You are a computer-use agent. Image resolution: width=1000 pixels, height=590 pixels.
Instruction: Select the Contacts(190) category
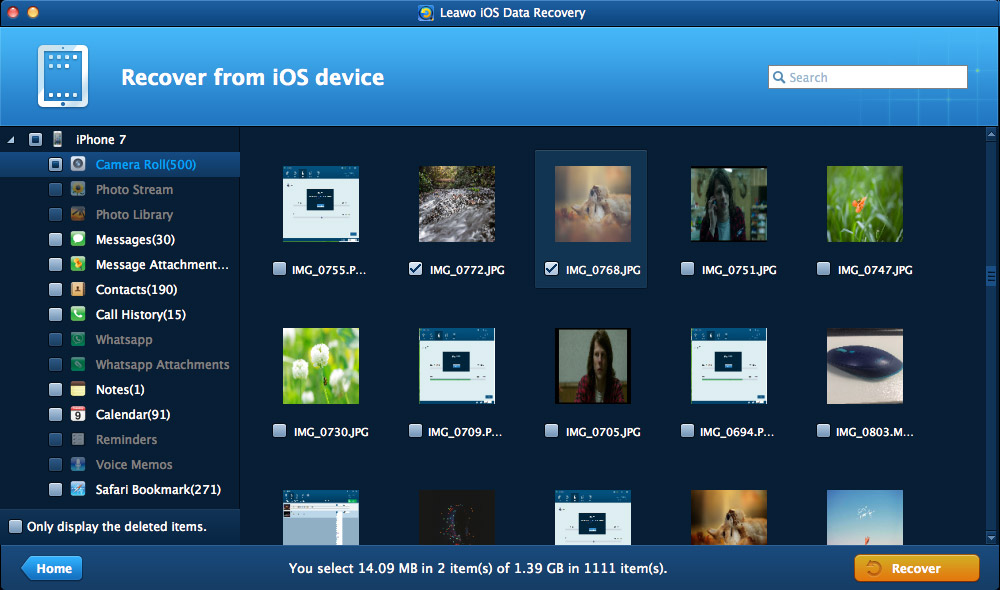pos(136,289)
